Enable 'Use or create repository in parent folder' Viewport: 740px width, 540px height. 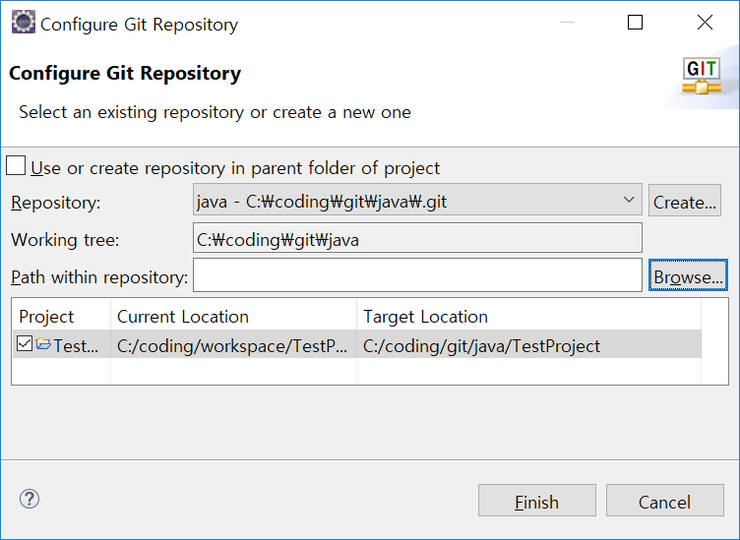click(16, 166)
